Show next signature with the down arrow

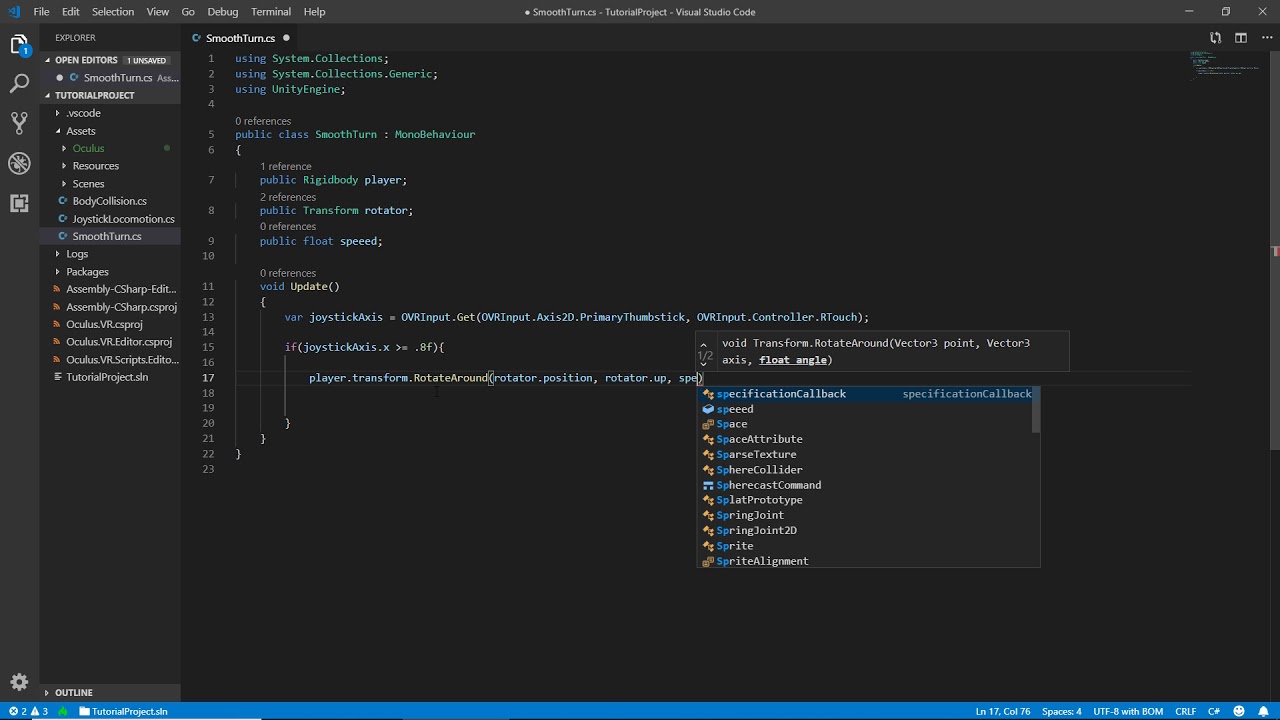704,366
